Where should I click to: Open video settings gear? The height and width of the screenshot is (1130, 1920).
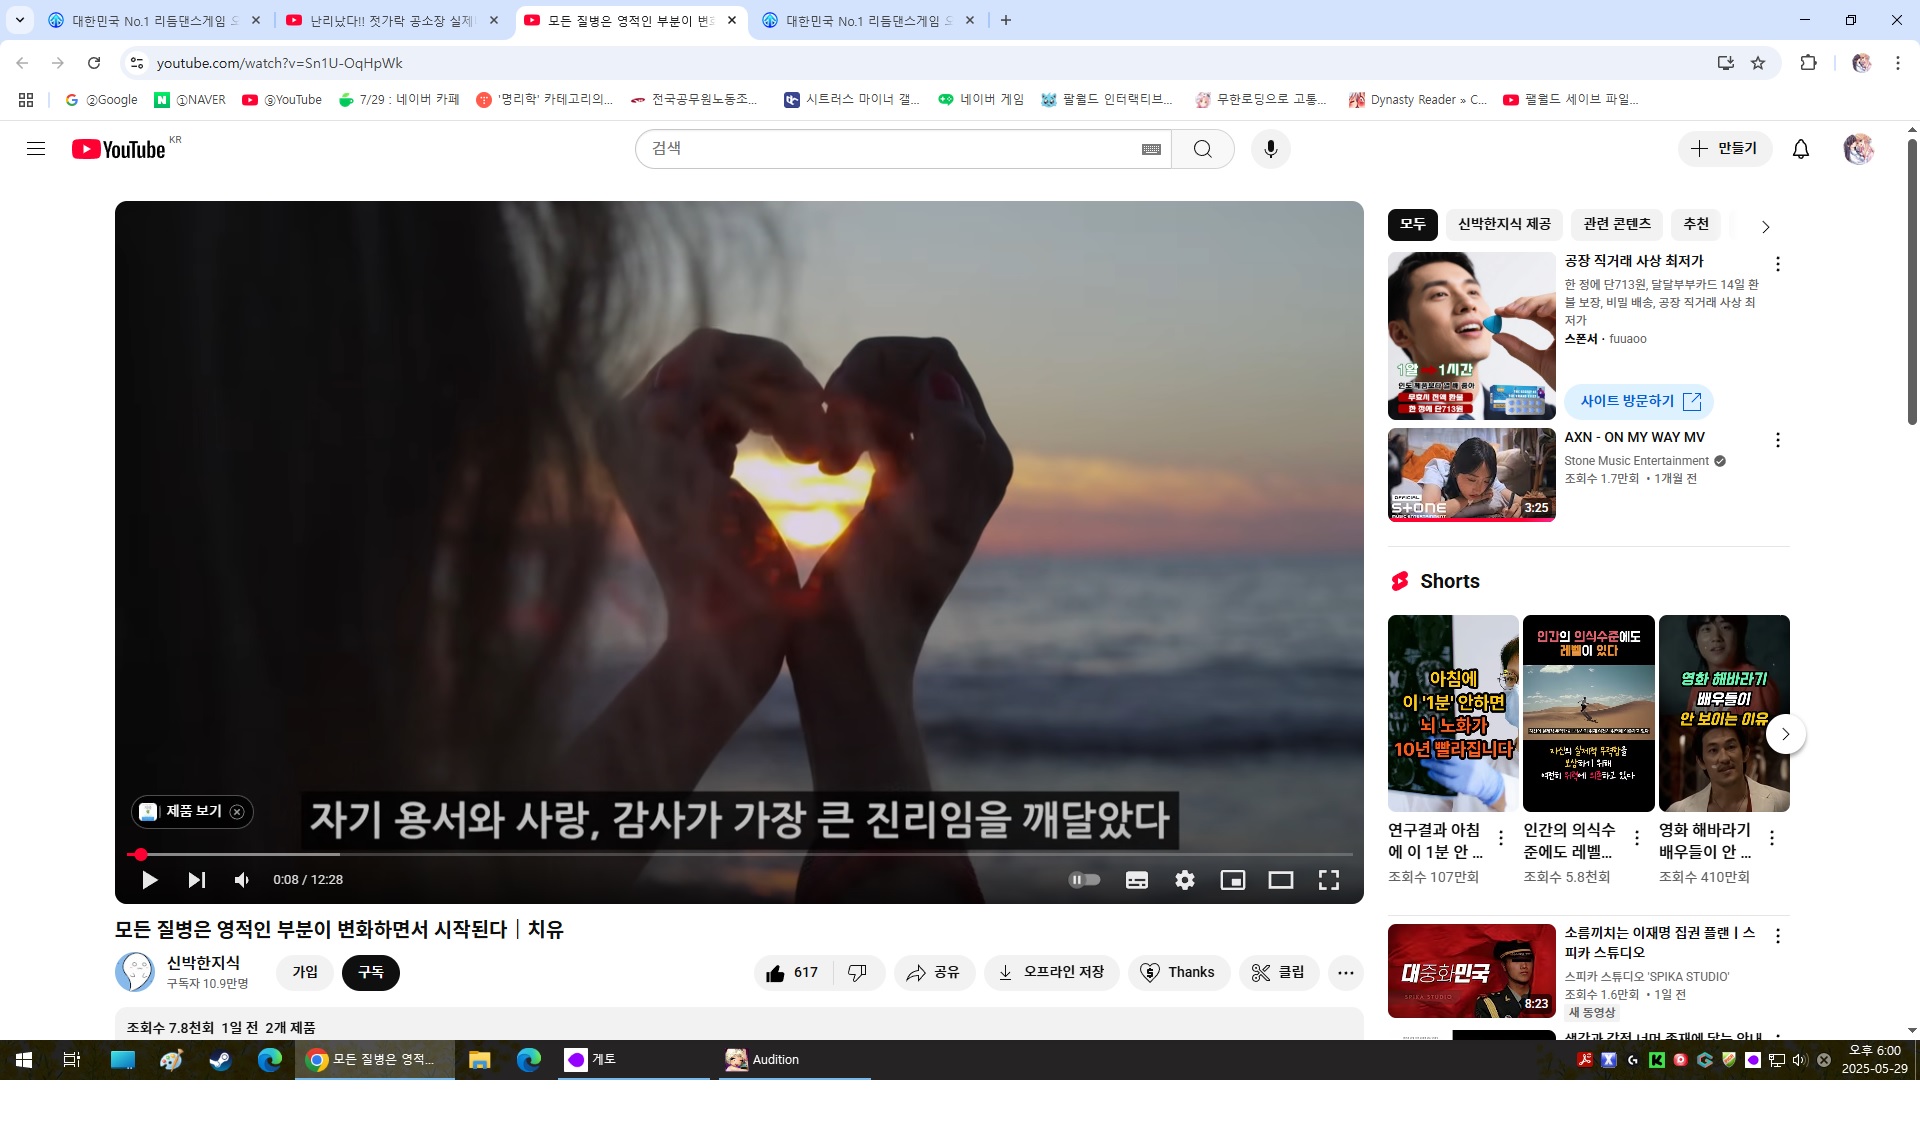(1185, 880)
